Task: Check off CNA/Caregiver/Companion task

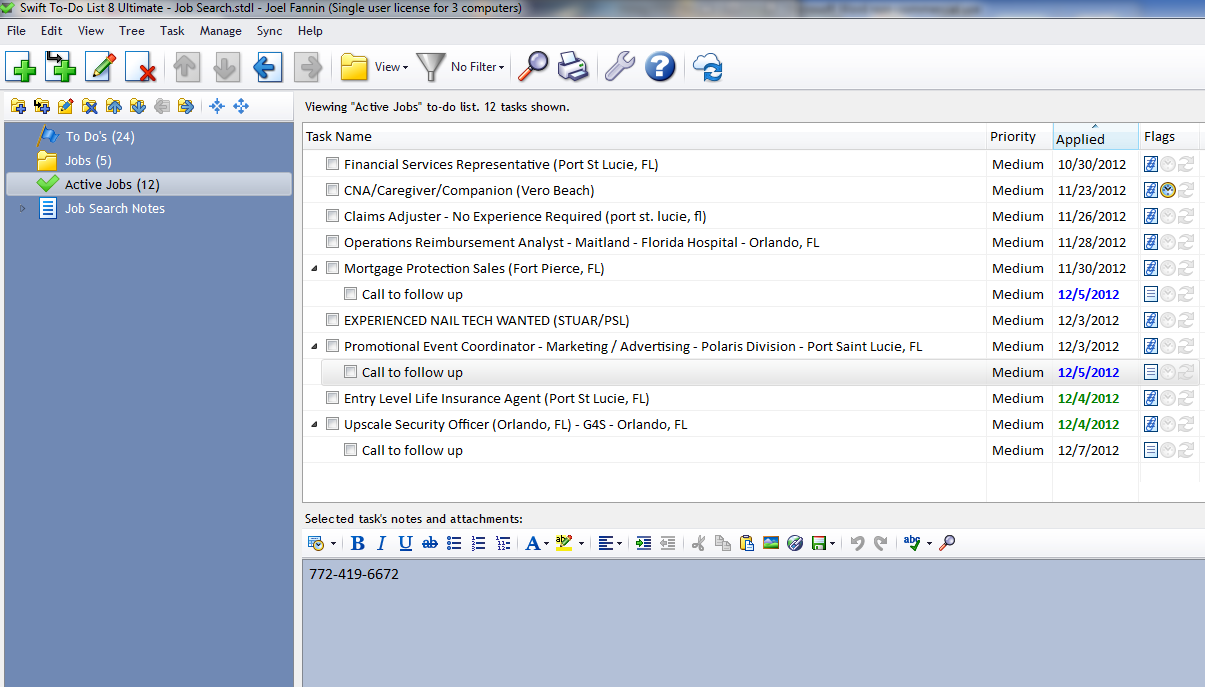Action: point(333,190)
